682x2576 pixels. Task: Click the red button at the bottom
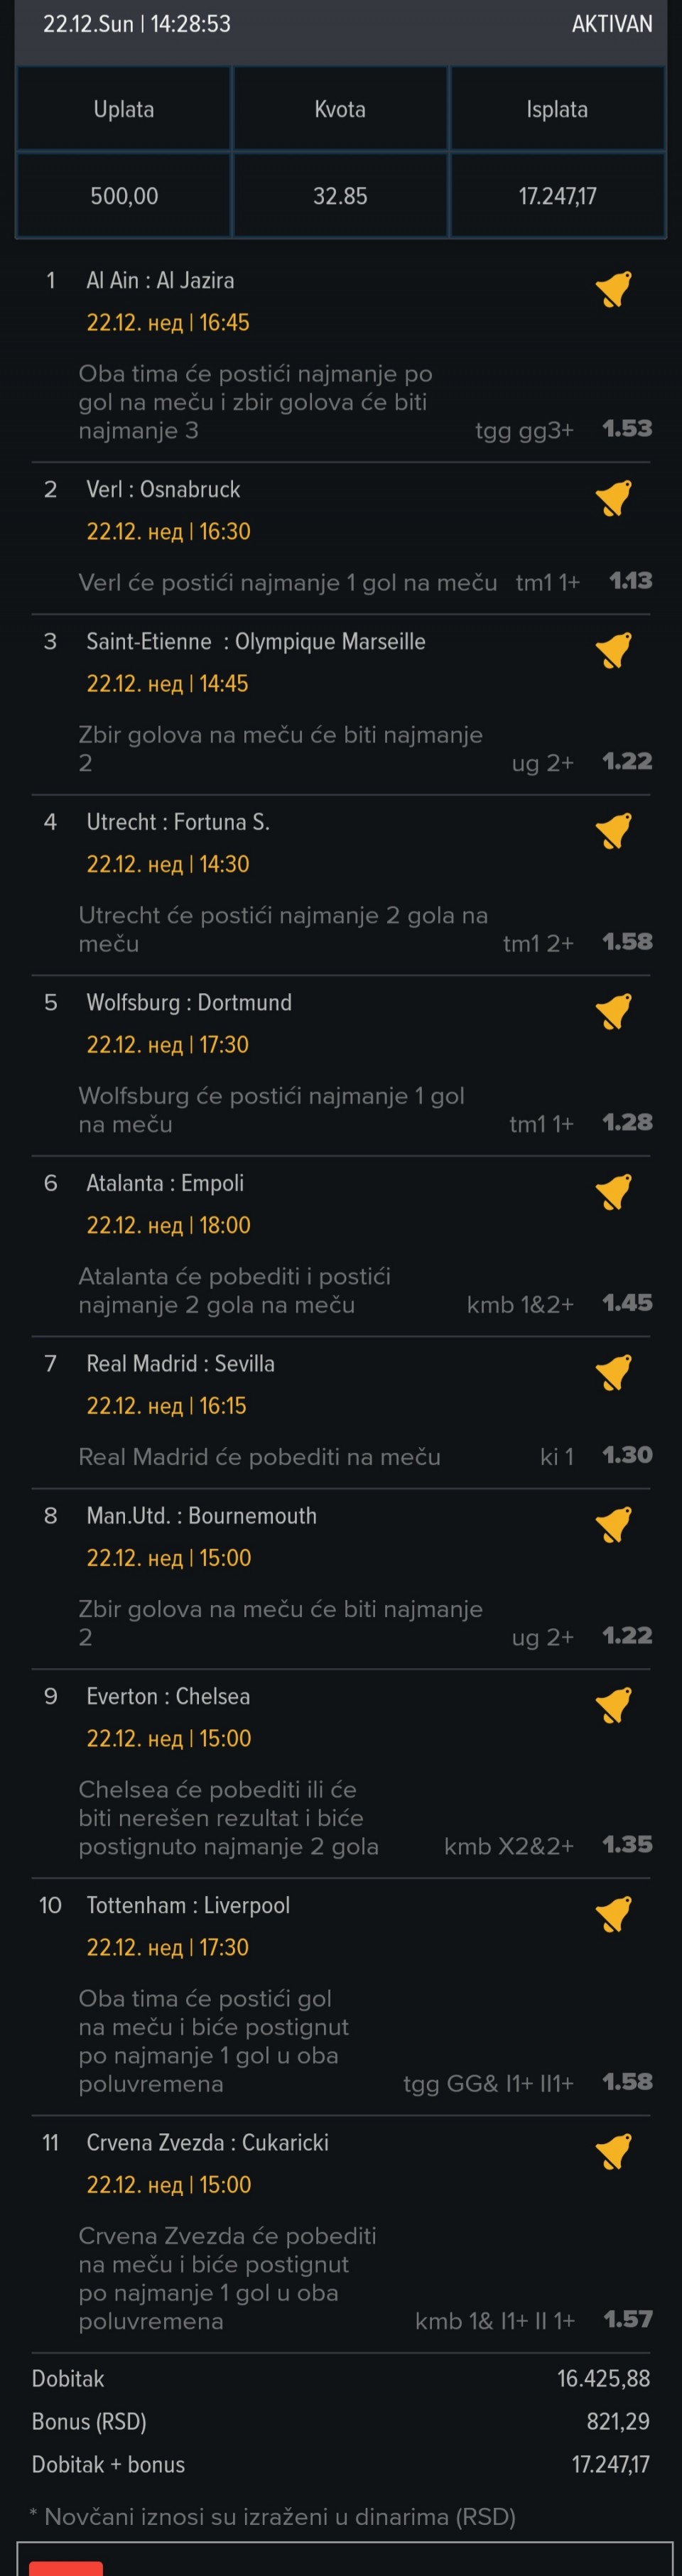tap(66, 2568)
